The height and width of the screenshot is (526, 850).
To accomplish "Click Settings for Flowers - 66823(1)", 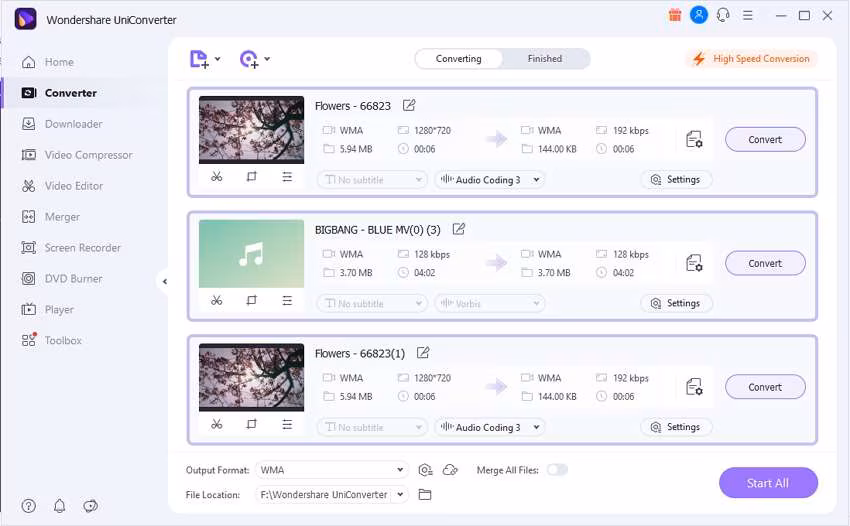I will 676,427.
